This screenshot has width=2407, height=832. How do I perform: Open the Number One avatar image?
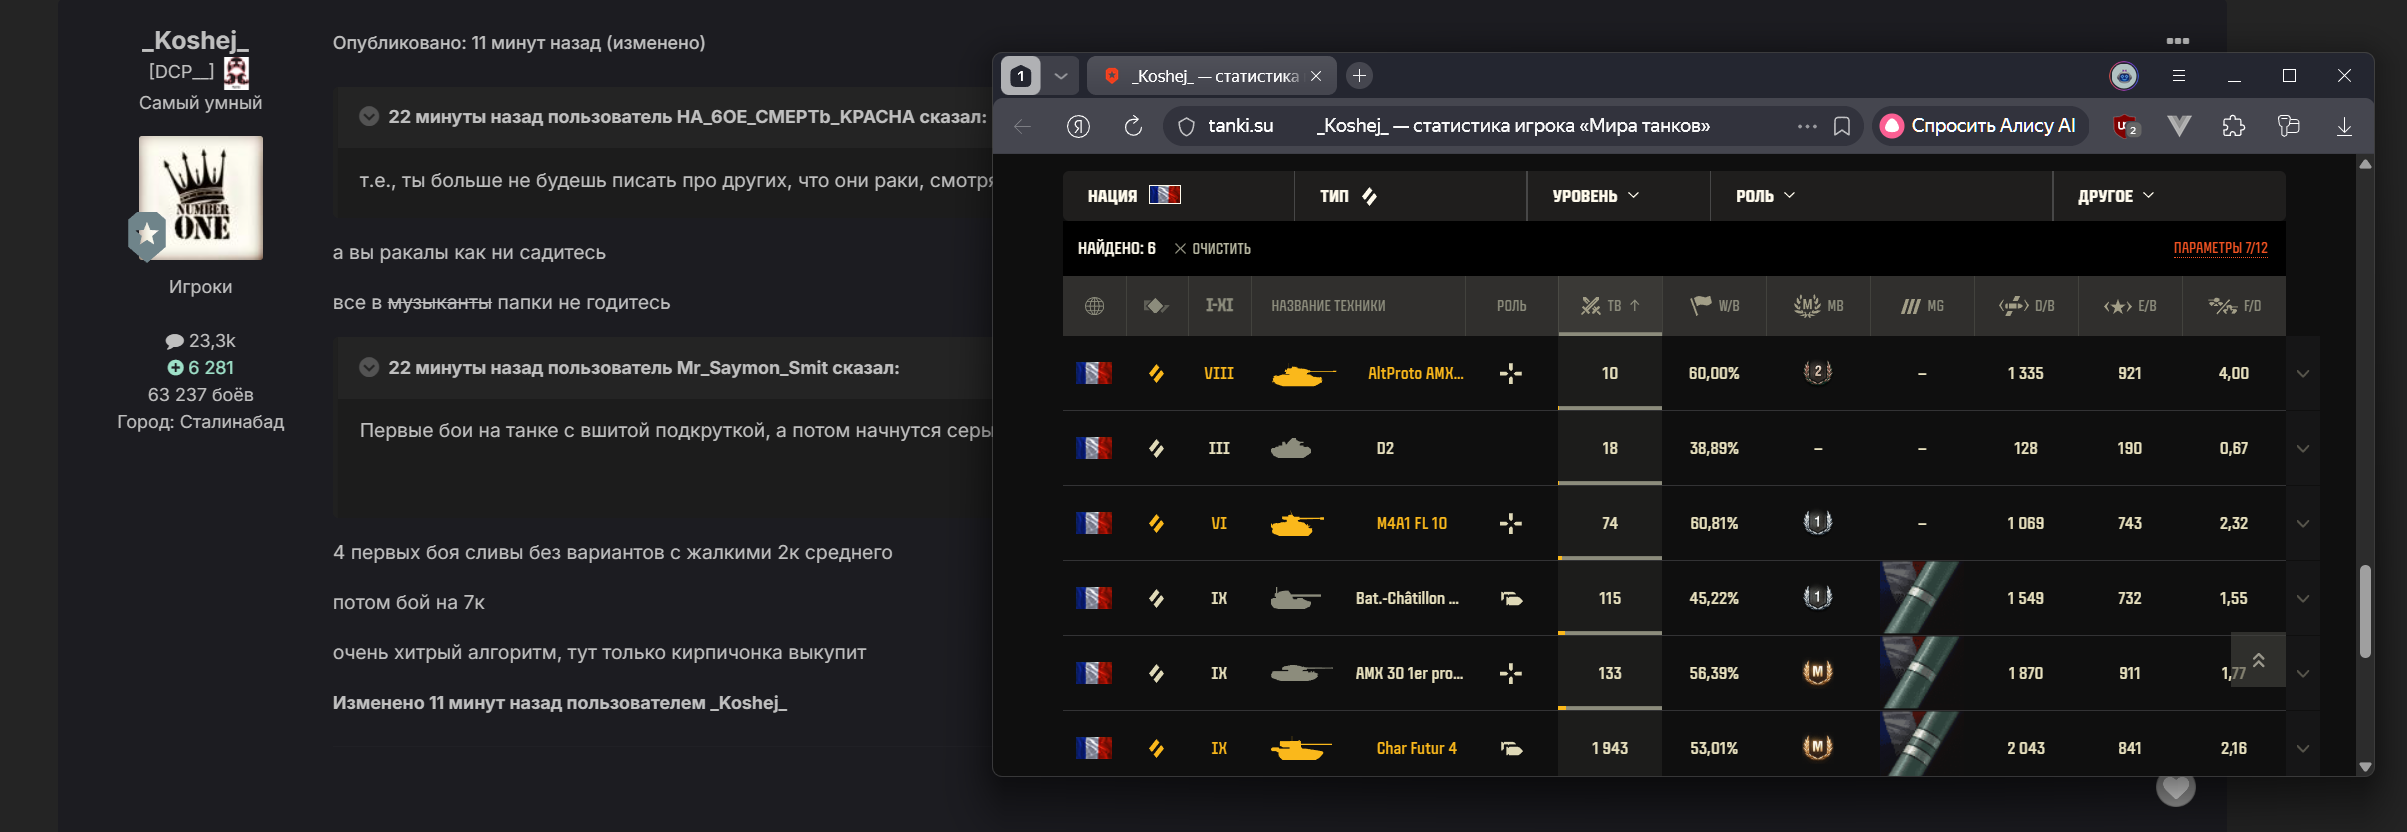tap(200, 198)
